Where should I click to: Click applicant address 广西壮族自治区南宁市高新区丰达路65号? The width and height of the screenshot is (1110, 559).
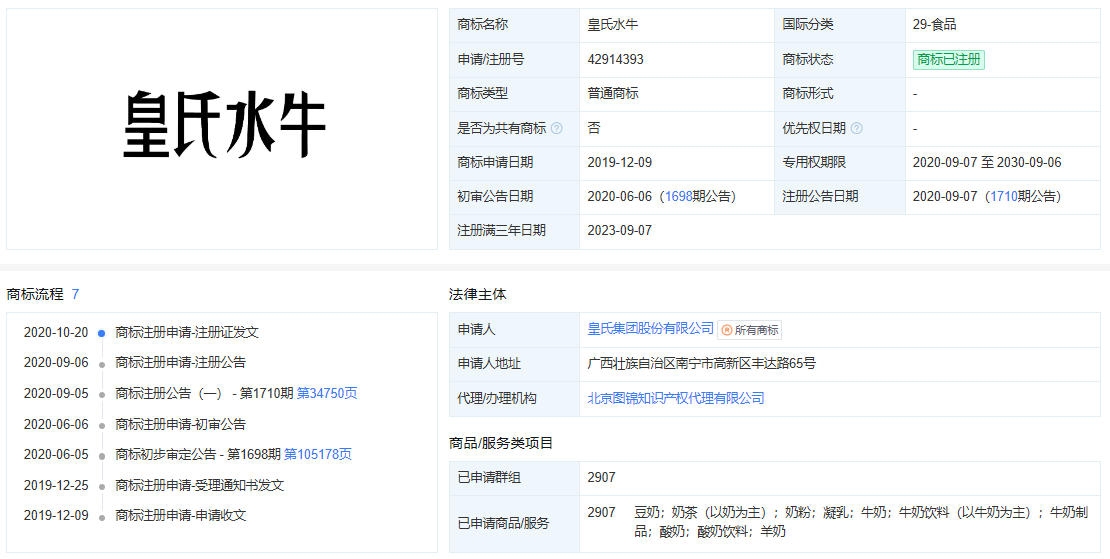coord(702,364)
